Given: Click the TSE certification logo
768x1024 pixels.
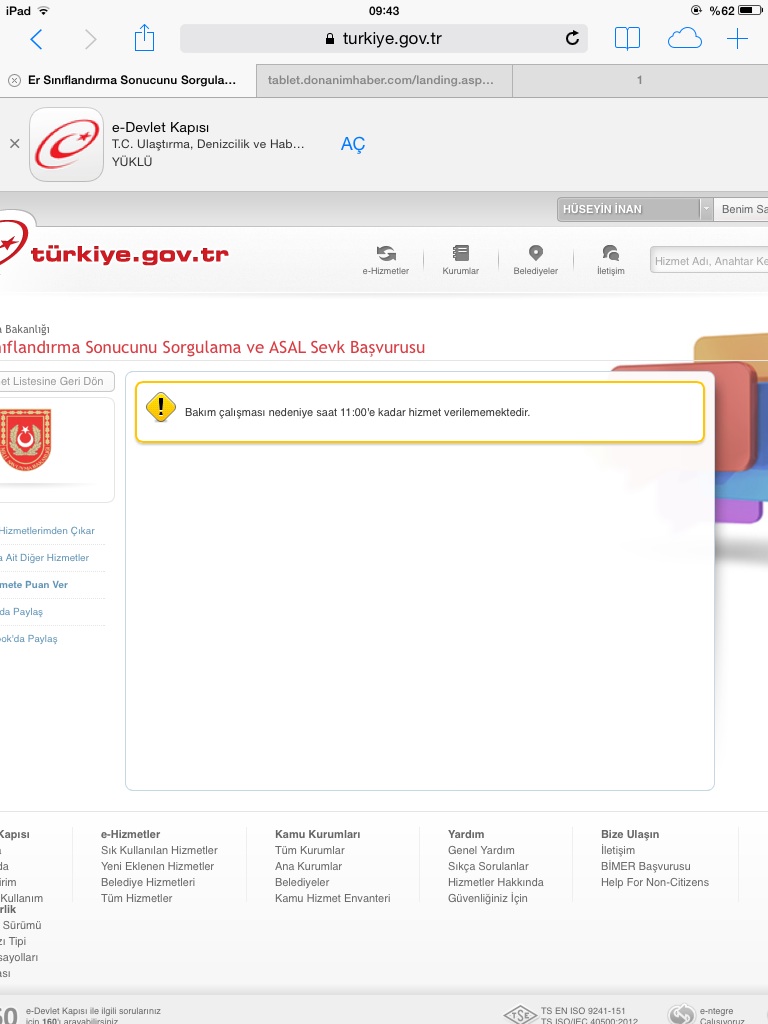Looking at the screenshot, I should [520, 1014].
